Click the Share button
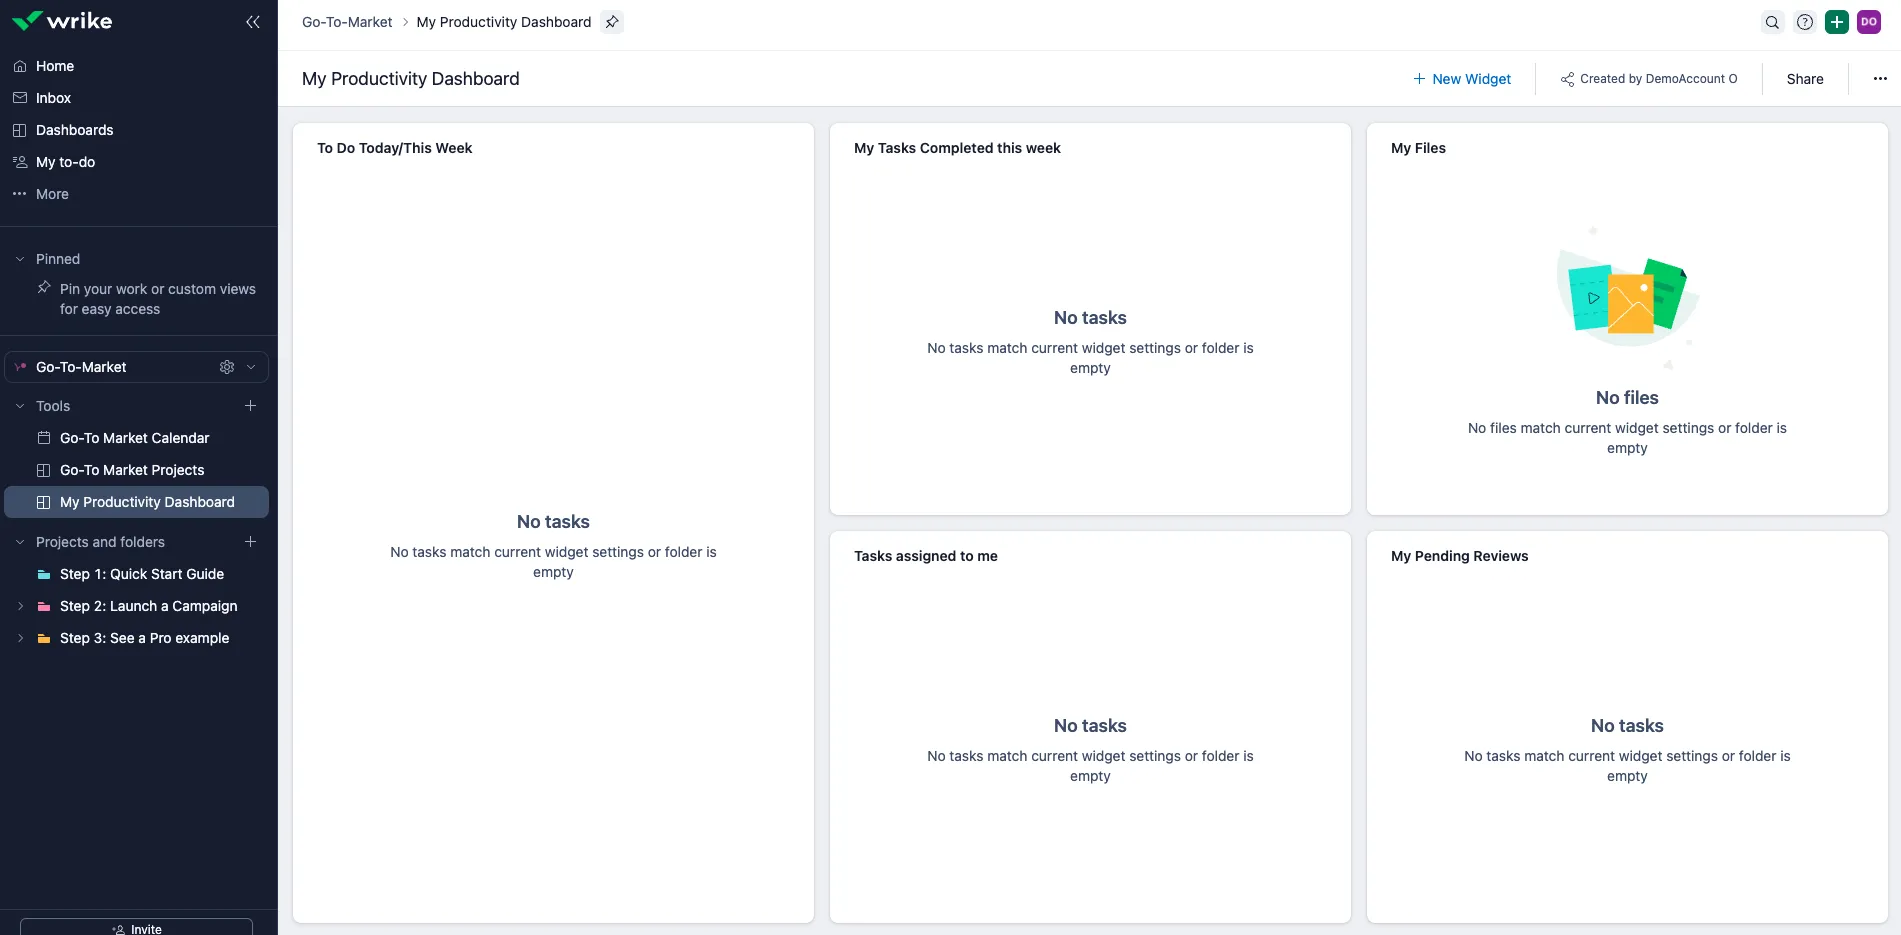Image resolution: width=1901 pixels, height=935 pixels. (1805, 79)
